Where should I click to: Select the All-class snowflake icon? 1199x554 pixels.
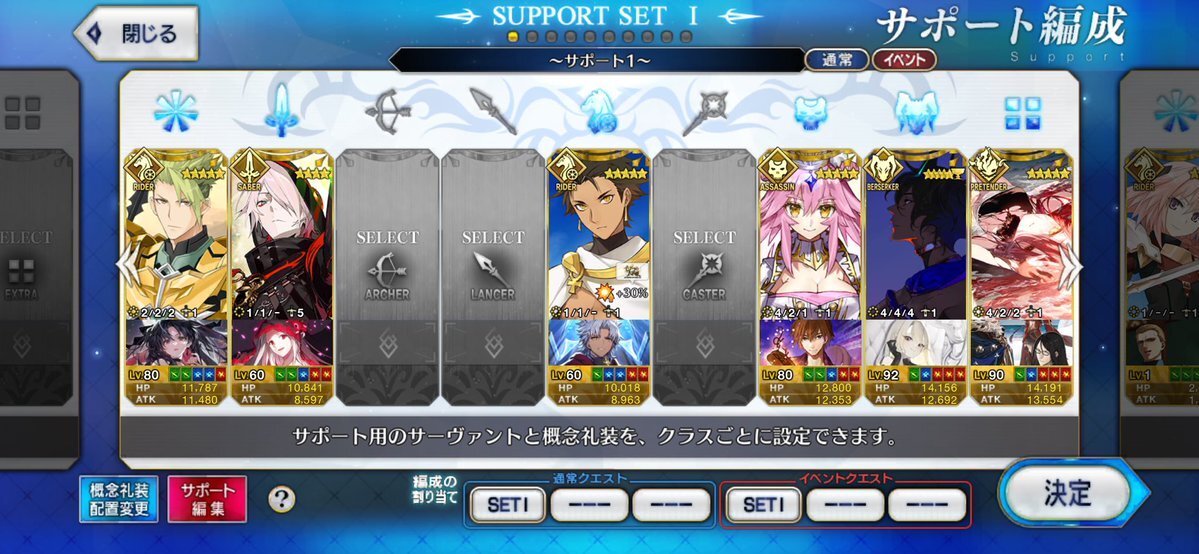[175, 112]
